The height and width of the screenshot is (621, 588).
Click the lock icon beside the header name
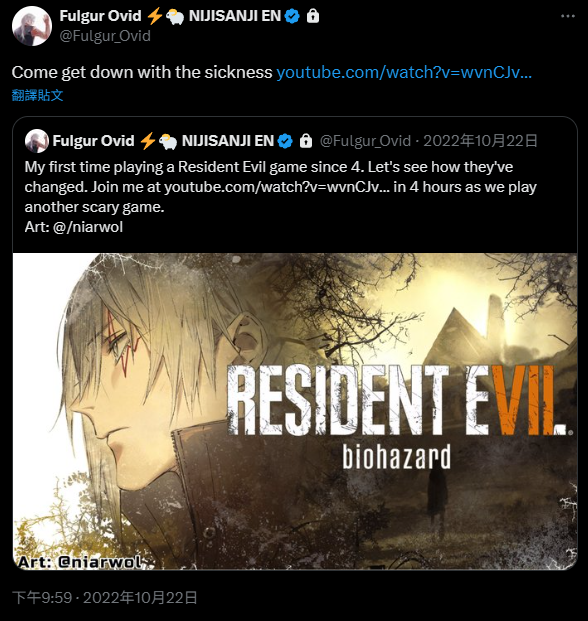click(x=313, y=16)
